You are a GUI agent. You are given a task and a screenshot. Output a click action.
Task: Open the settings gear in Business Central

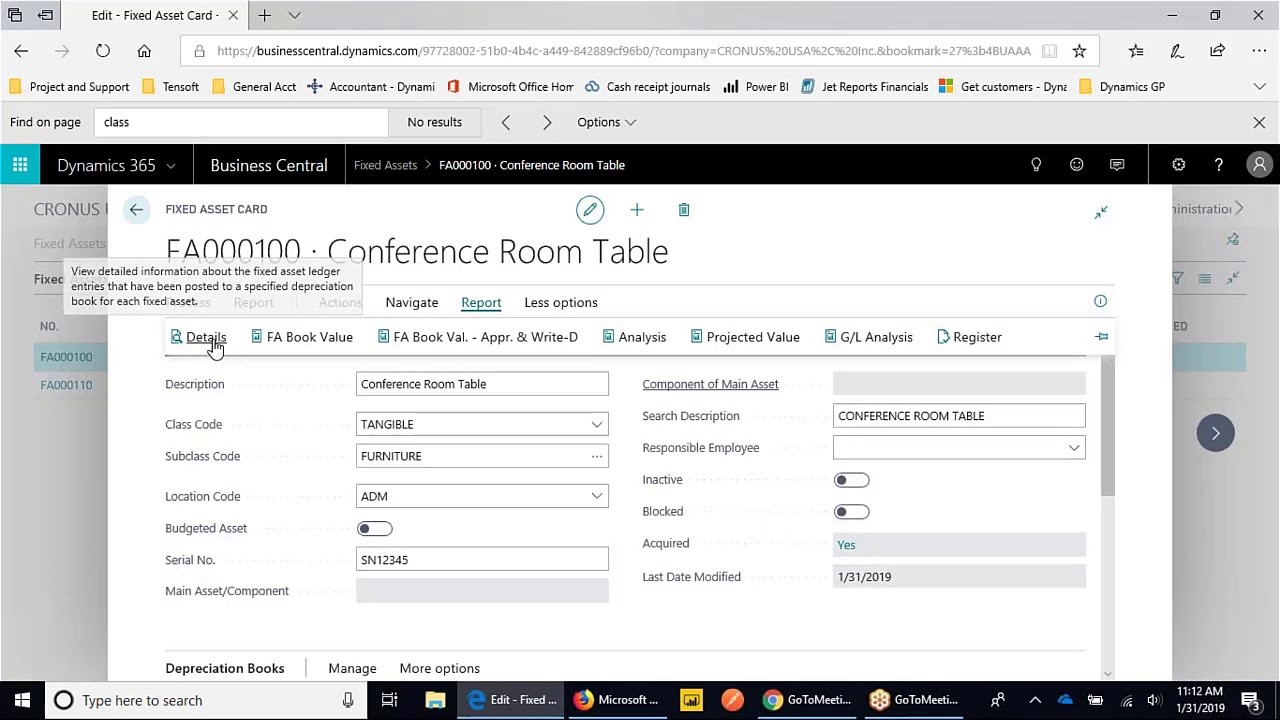(x=1178, y=165)
